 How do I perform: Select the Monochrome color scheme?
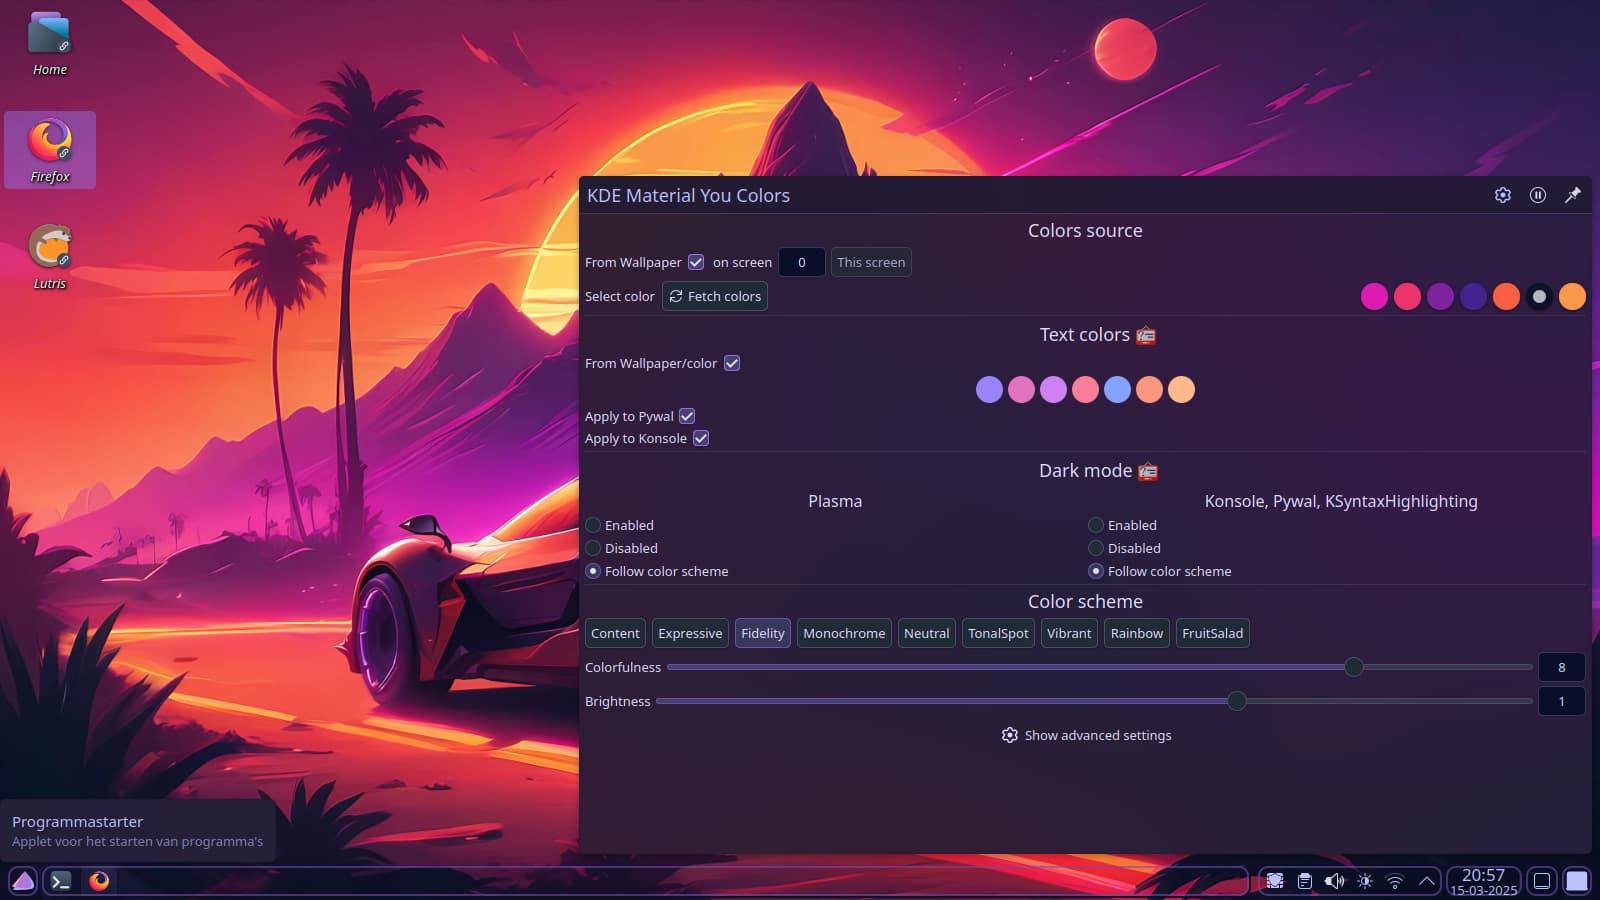pyautogui.click(x=844, y=633)
